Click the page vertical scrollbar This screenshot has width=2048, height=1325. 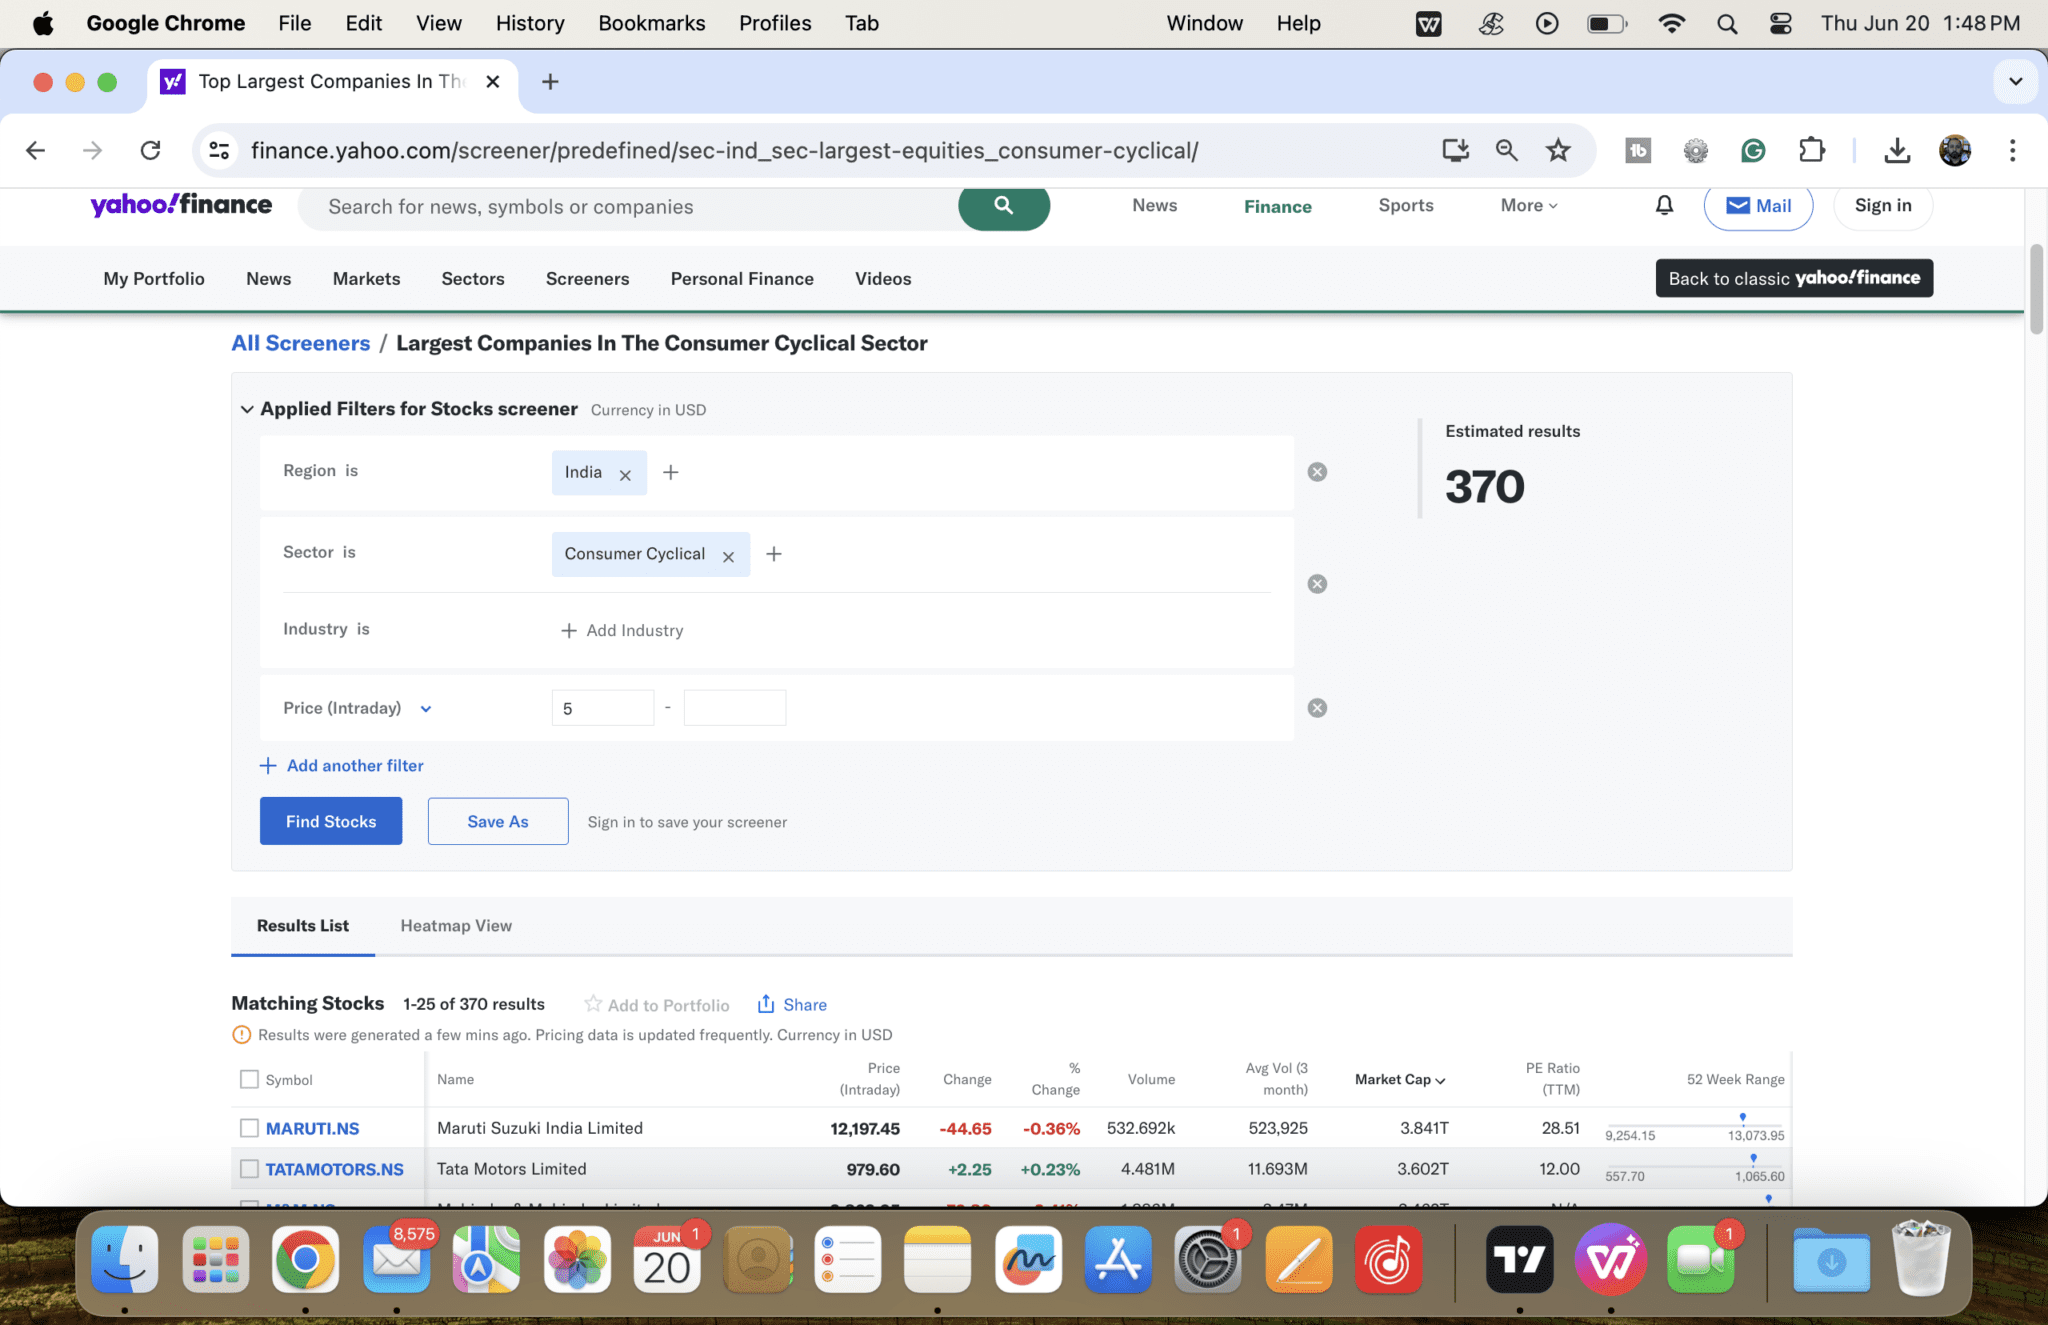click(2036, 290)
